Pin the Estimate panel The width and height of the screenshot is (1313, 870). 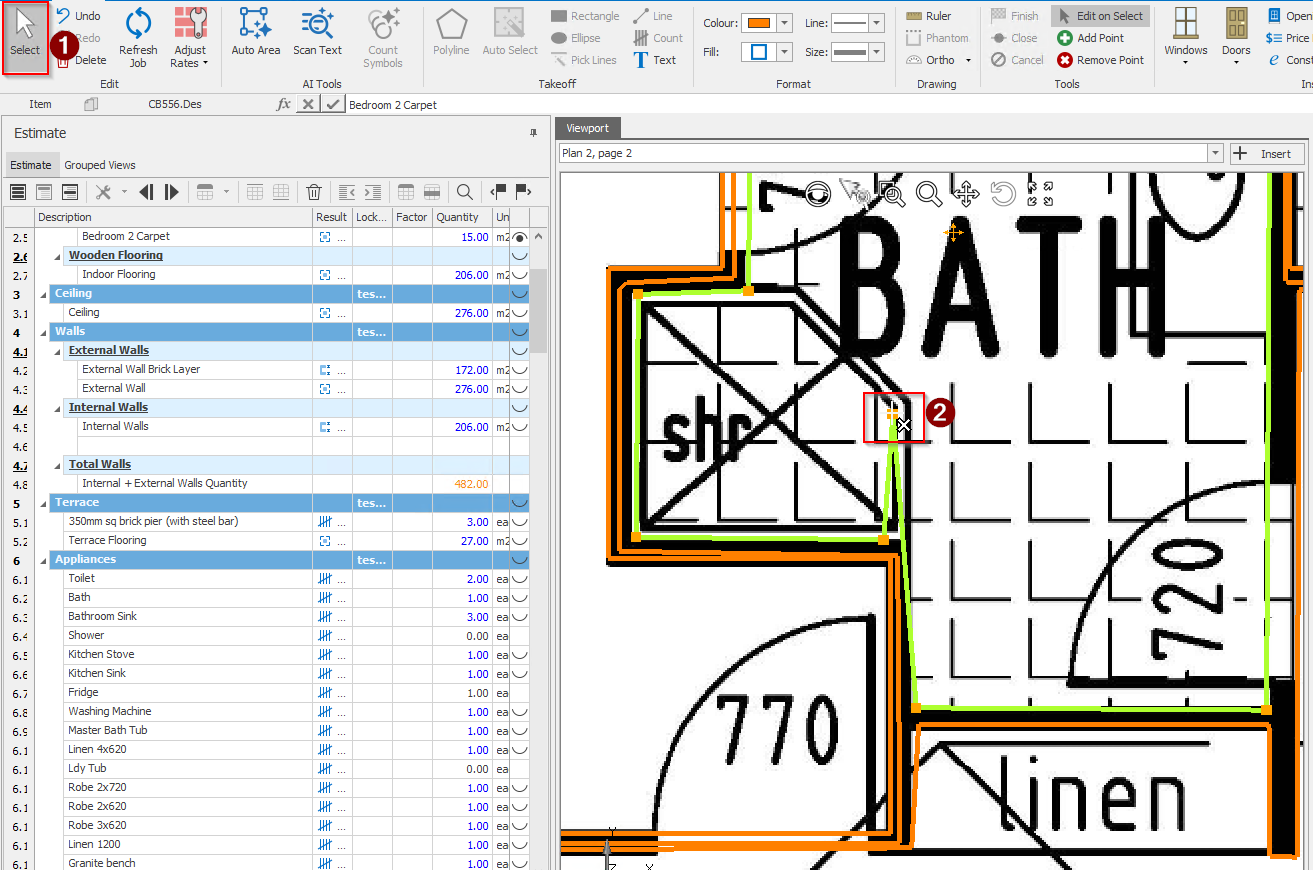533,133
